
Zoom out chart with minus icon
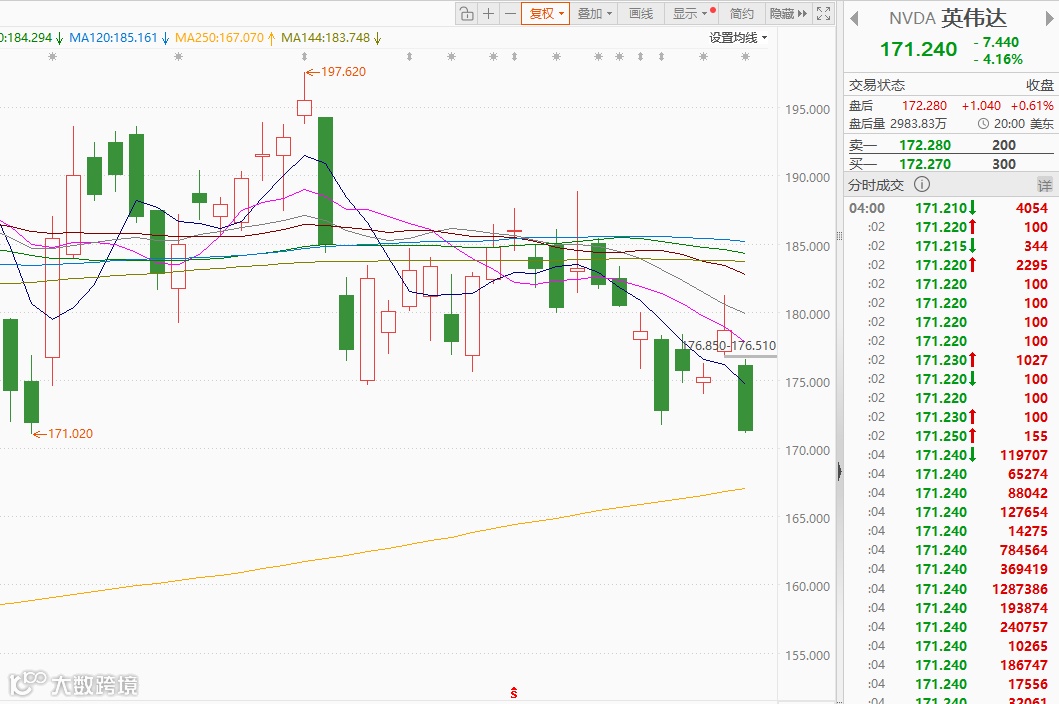click(511, 14)
